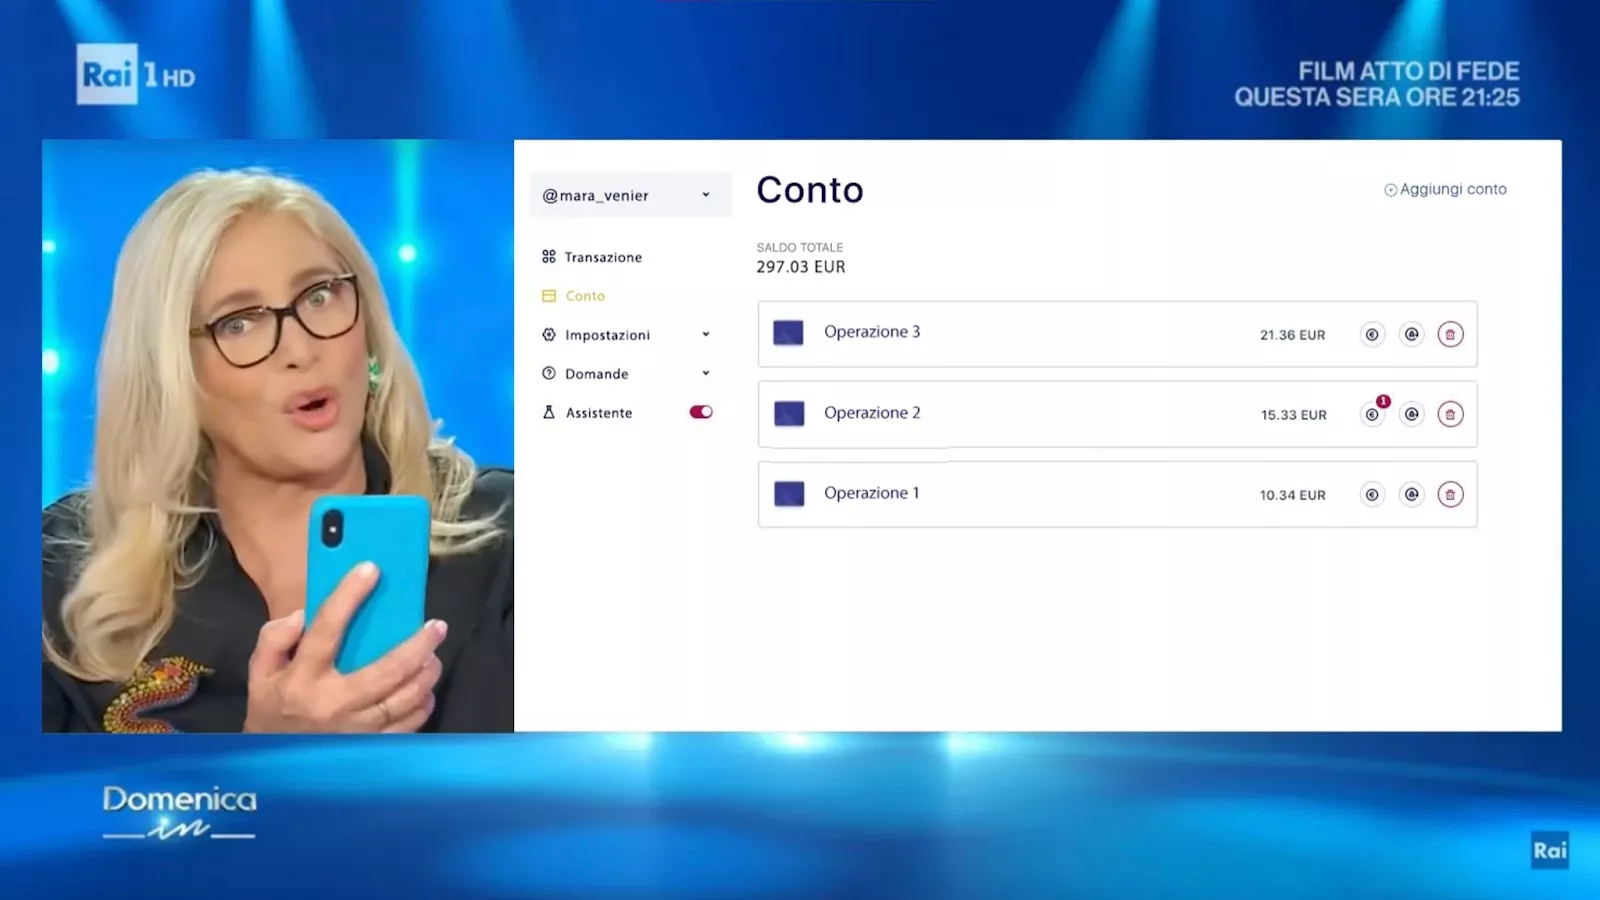Expand the Domande submenu arrow
Screen dimensions: 1600x900
point(706,373)
